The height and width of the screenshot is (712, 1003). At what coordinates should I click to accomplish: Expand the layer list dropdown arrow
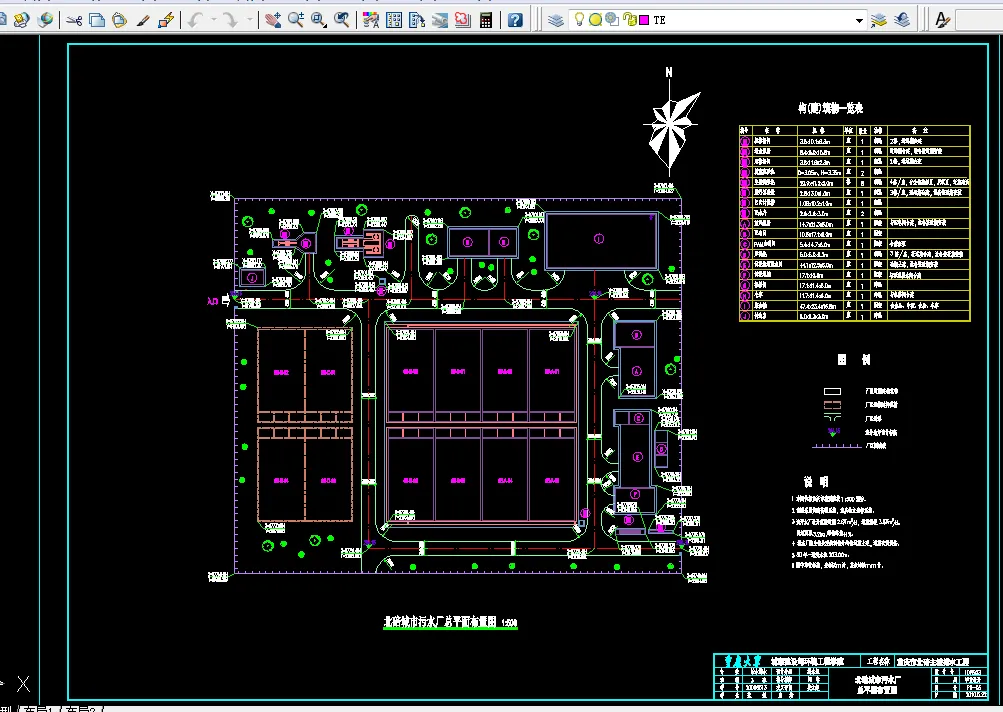click(x=859, y=20)
